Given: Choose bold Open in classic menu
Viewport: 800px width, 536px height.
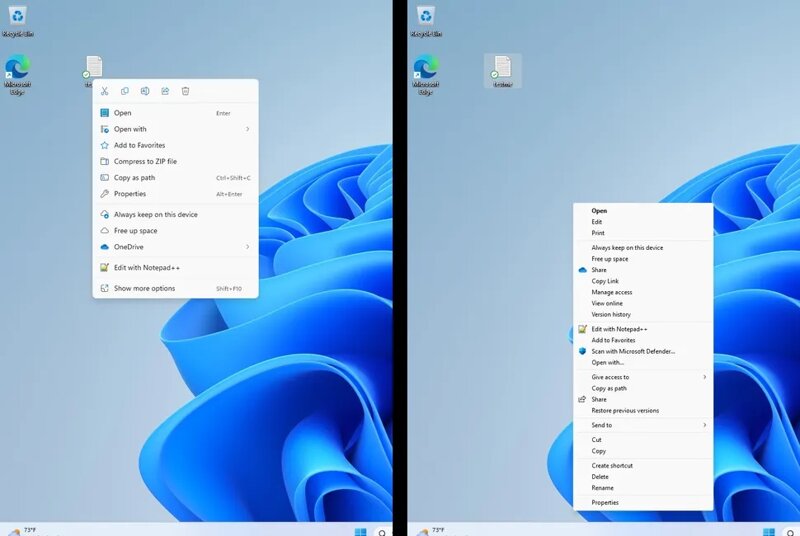Looking at the screenshot, I should pos(643,211).
